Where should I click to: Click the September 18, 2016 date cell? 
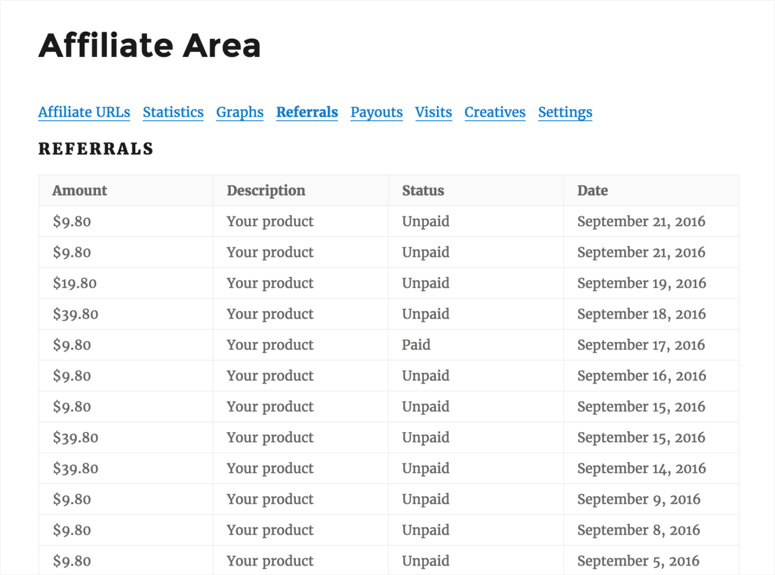[641, 314]
